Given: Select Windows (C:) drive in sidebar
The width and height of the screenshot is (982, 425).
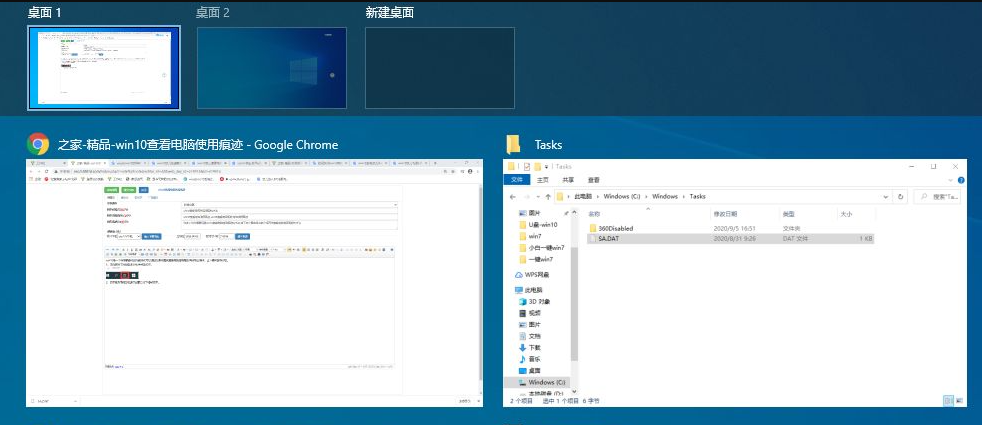Looking at the screenshot, I should pyautogui.click(x=547, y=382).
